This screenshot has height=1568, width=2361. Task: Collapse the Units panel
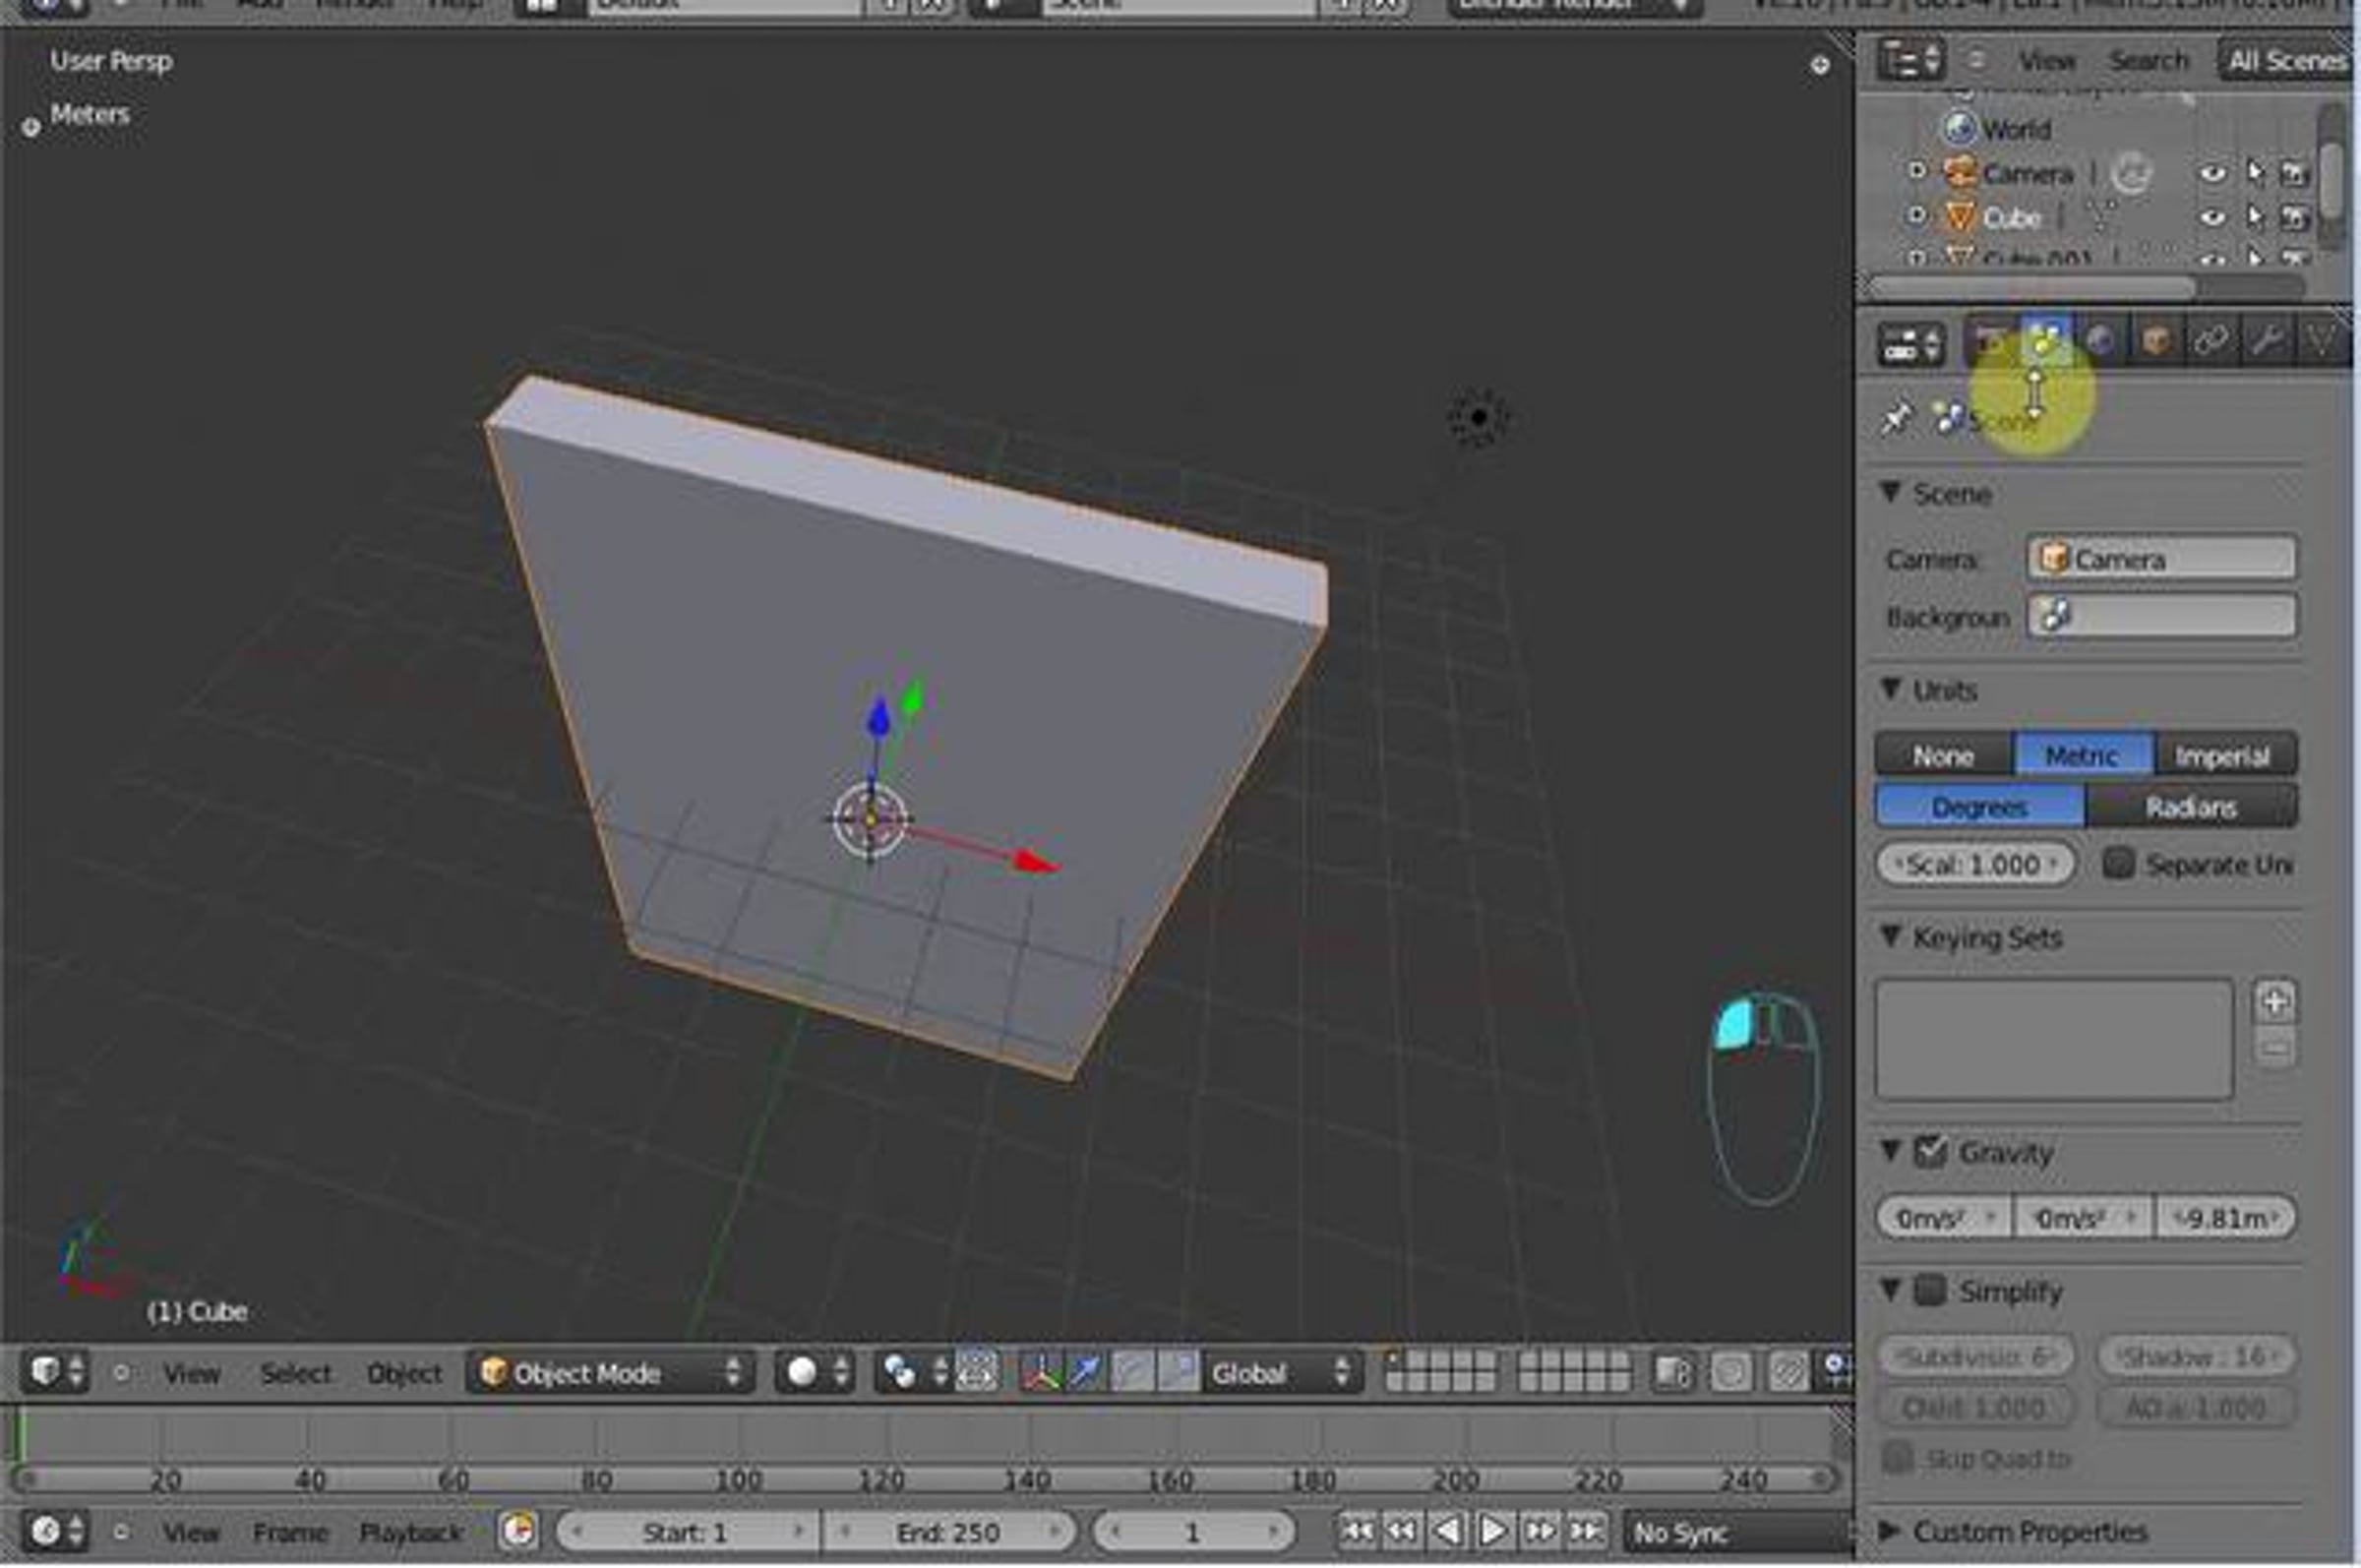click(1890, 689)
